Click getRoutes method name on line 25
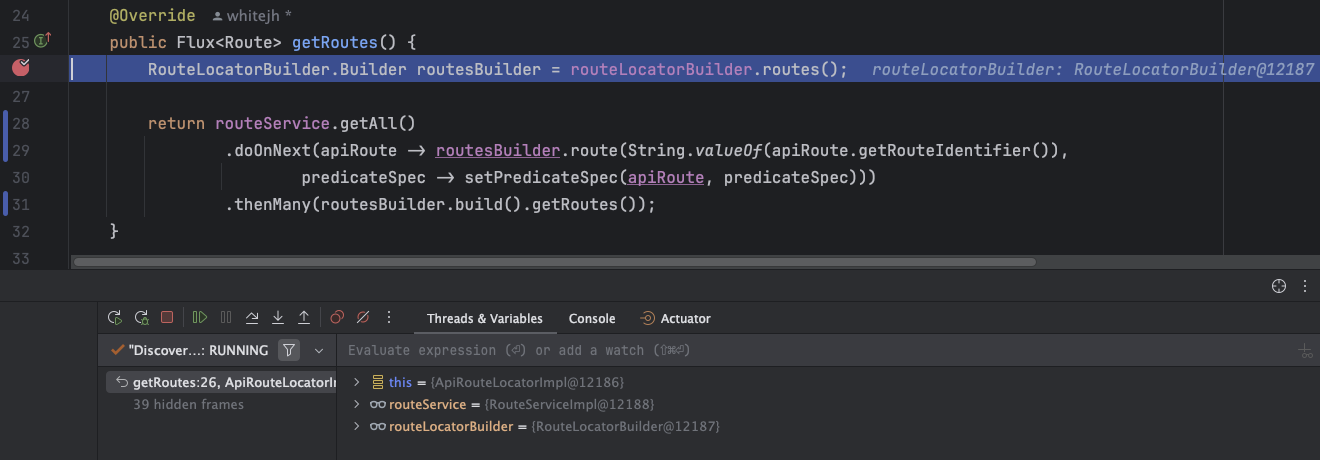1320x460 pixels. (x=335, y=43)
